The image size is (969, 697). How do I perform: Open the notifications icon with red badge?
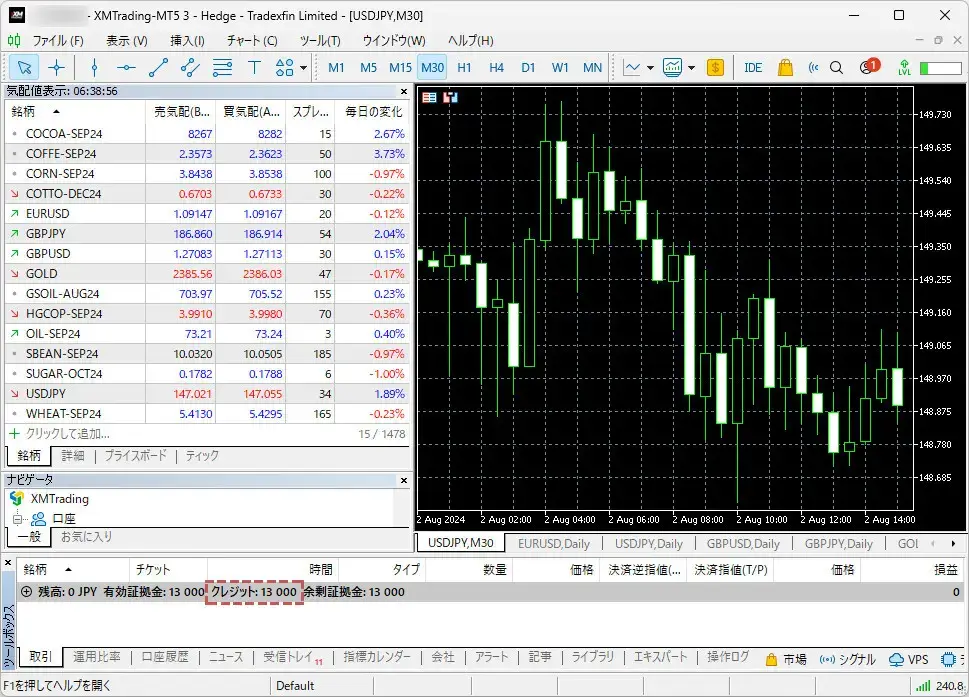(x=868, y=67)
